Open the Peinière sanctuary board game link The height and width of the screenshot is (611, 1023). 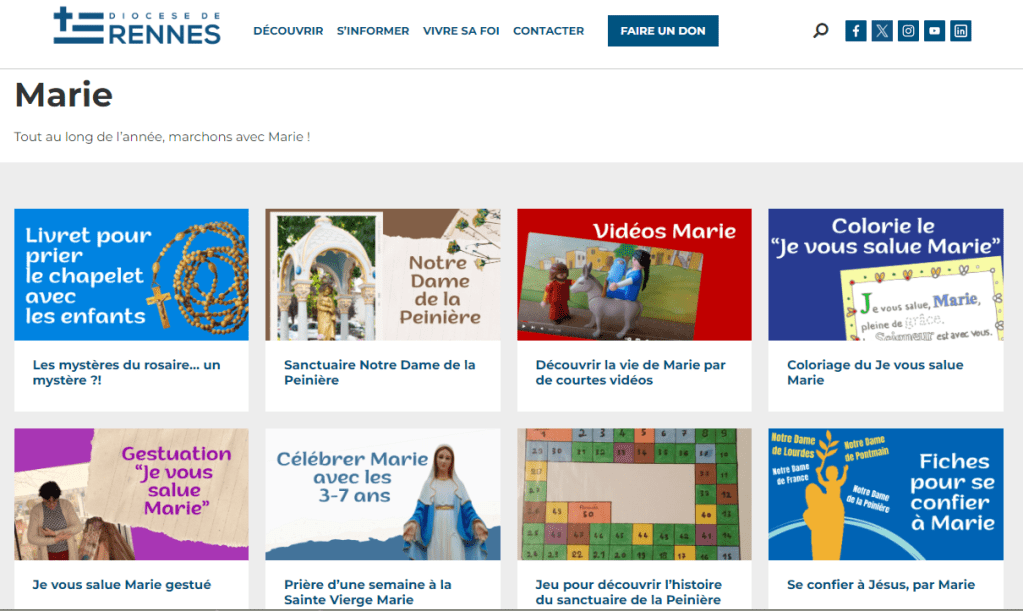click(x=628, y=592)
